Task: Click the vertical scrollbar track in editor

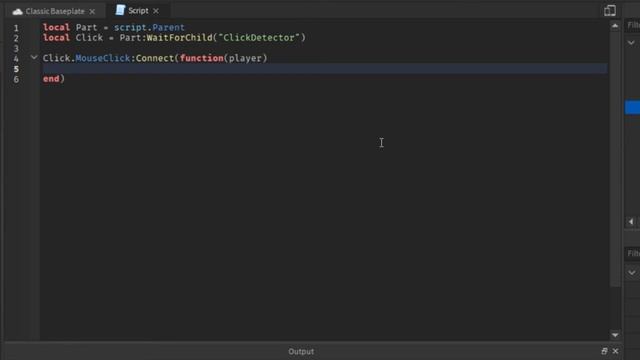Action: click(x=615, y=180)
